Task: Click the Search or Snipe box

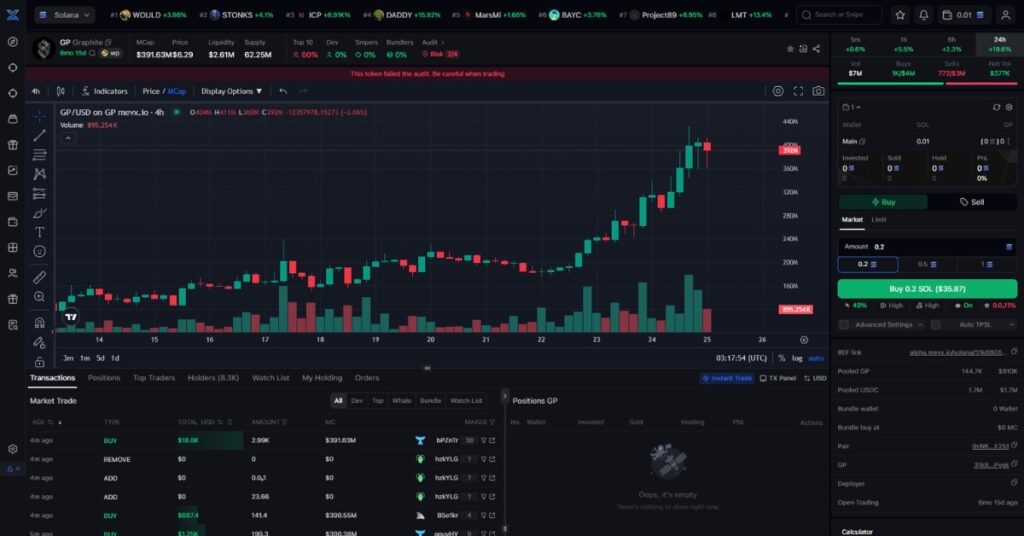Action: point(839,14)
